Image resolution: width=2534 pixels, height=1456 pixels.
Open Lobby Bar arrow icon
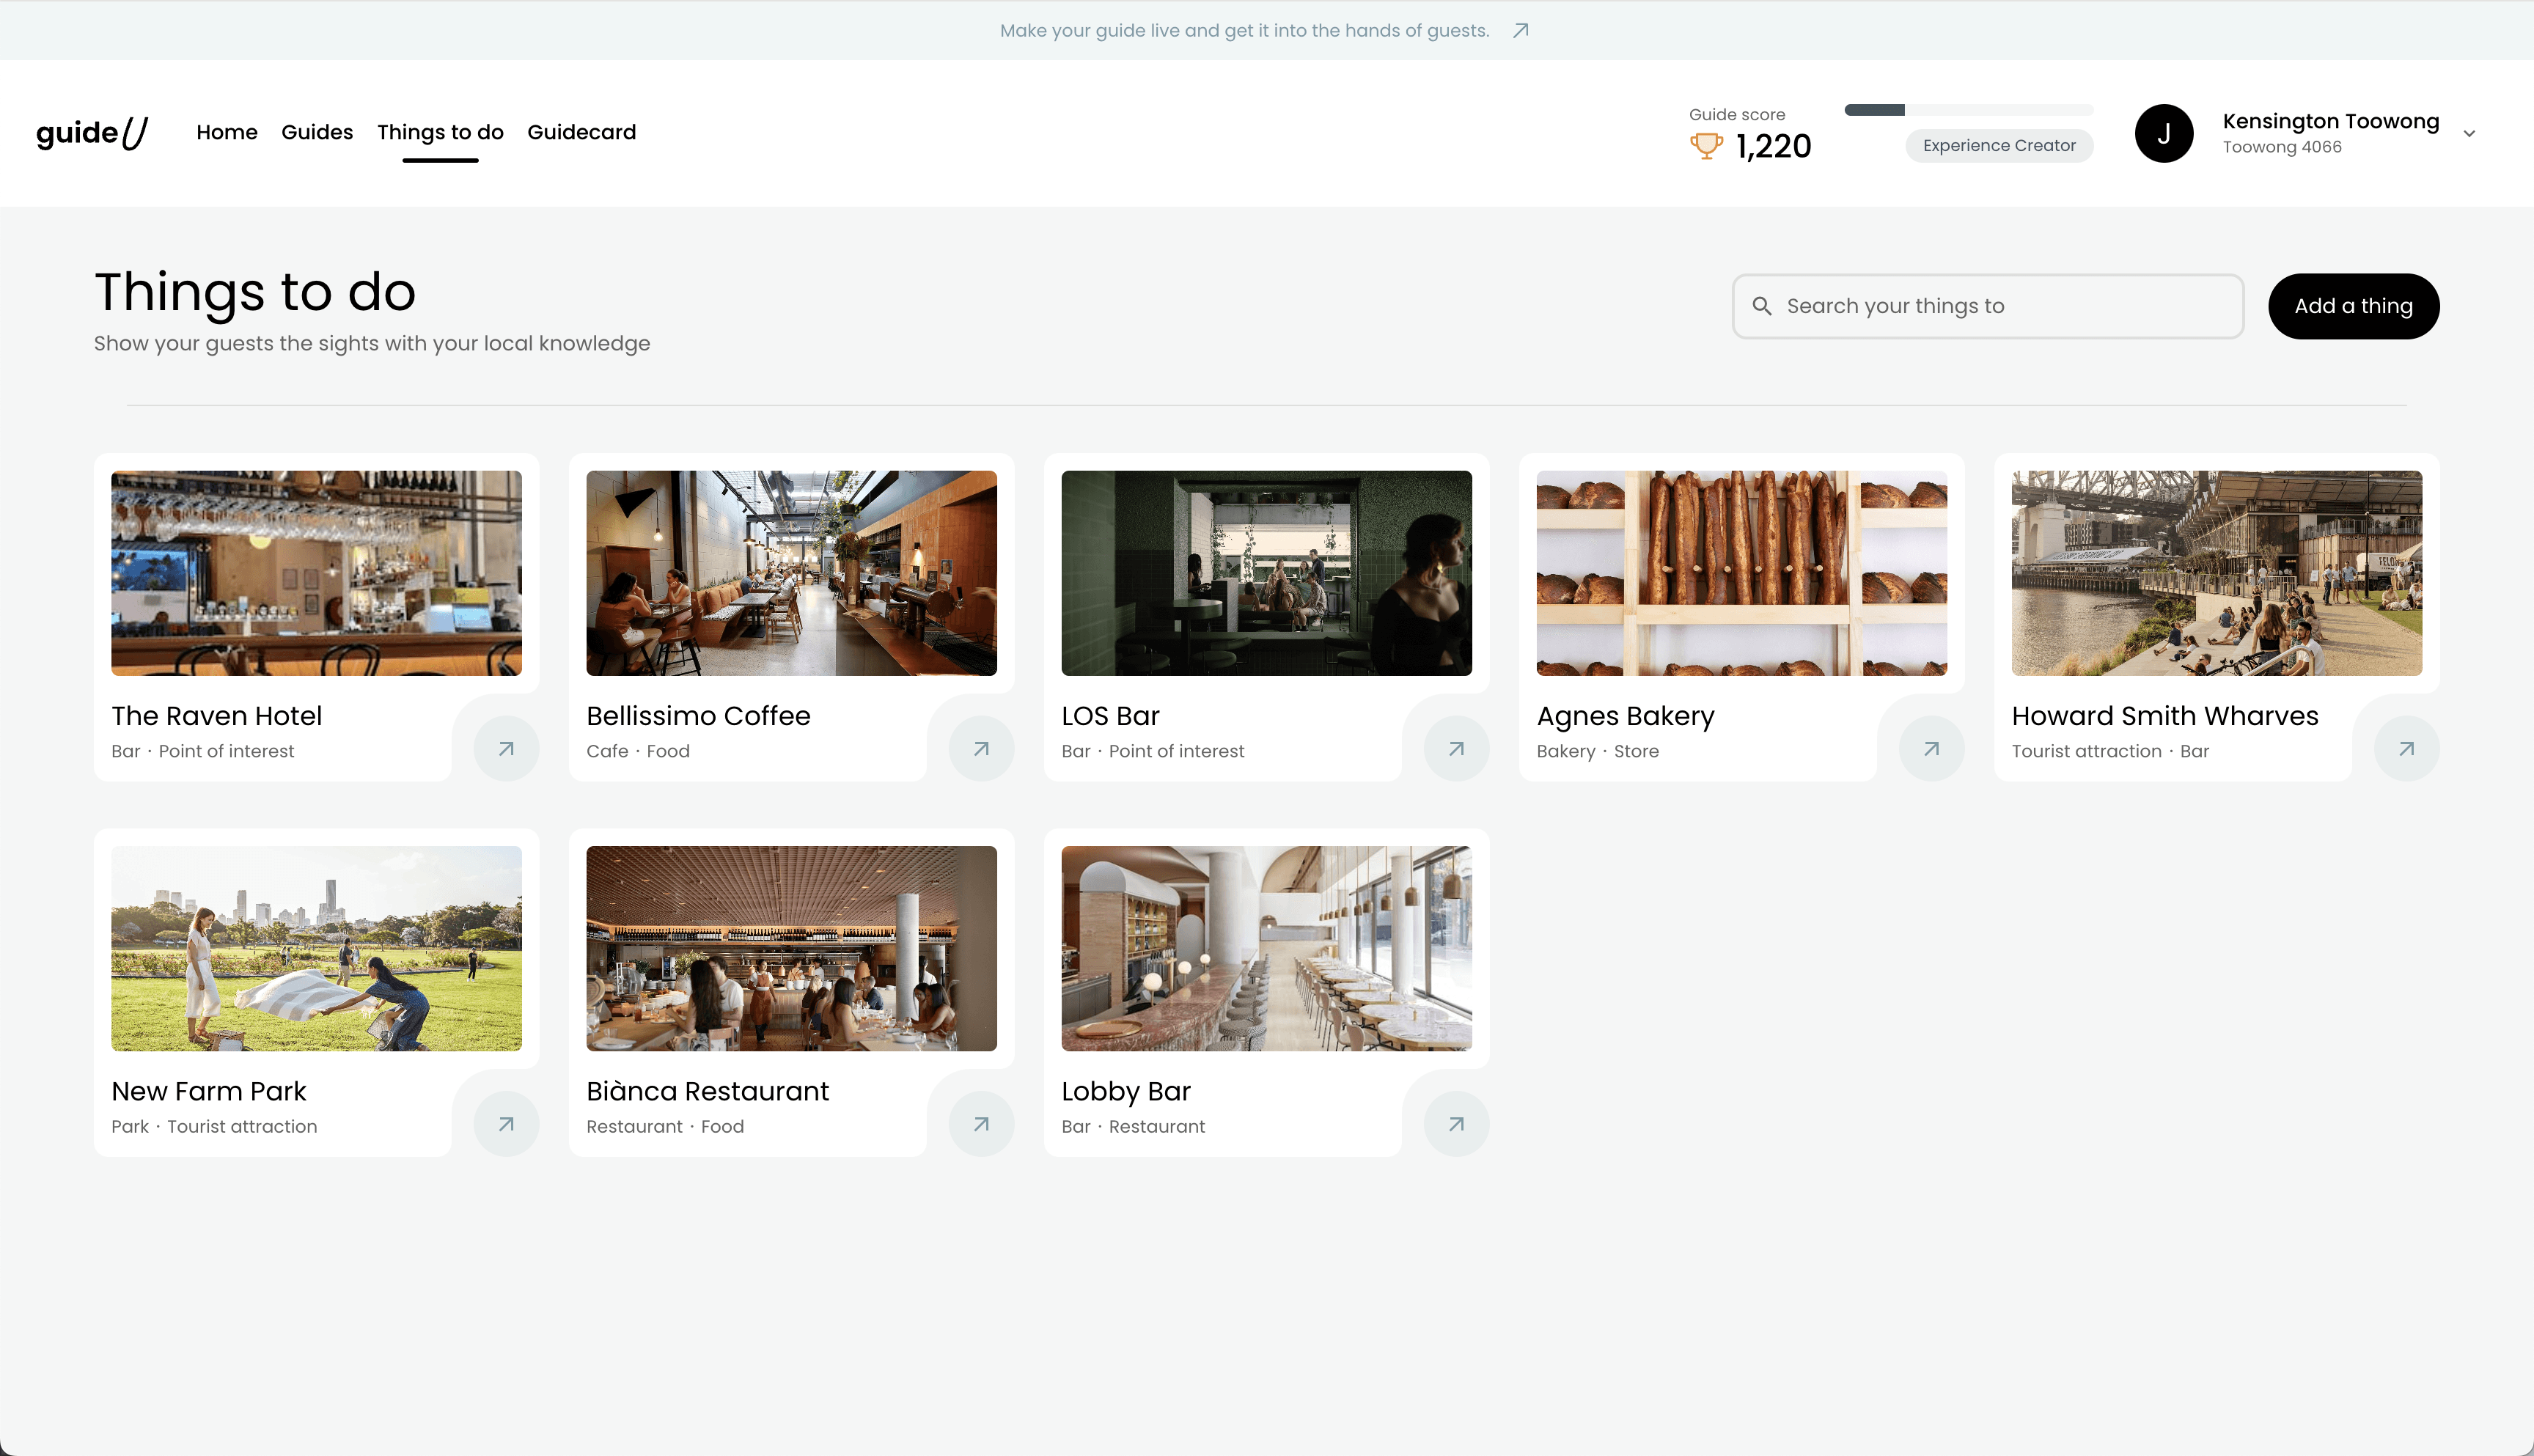(x=1456, y=1124)
